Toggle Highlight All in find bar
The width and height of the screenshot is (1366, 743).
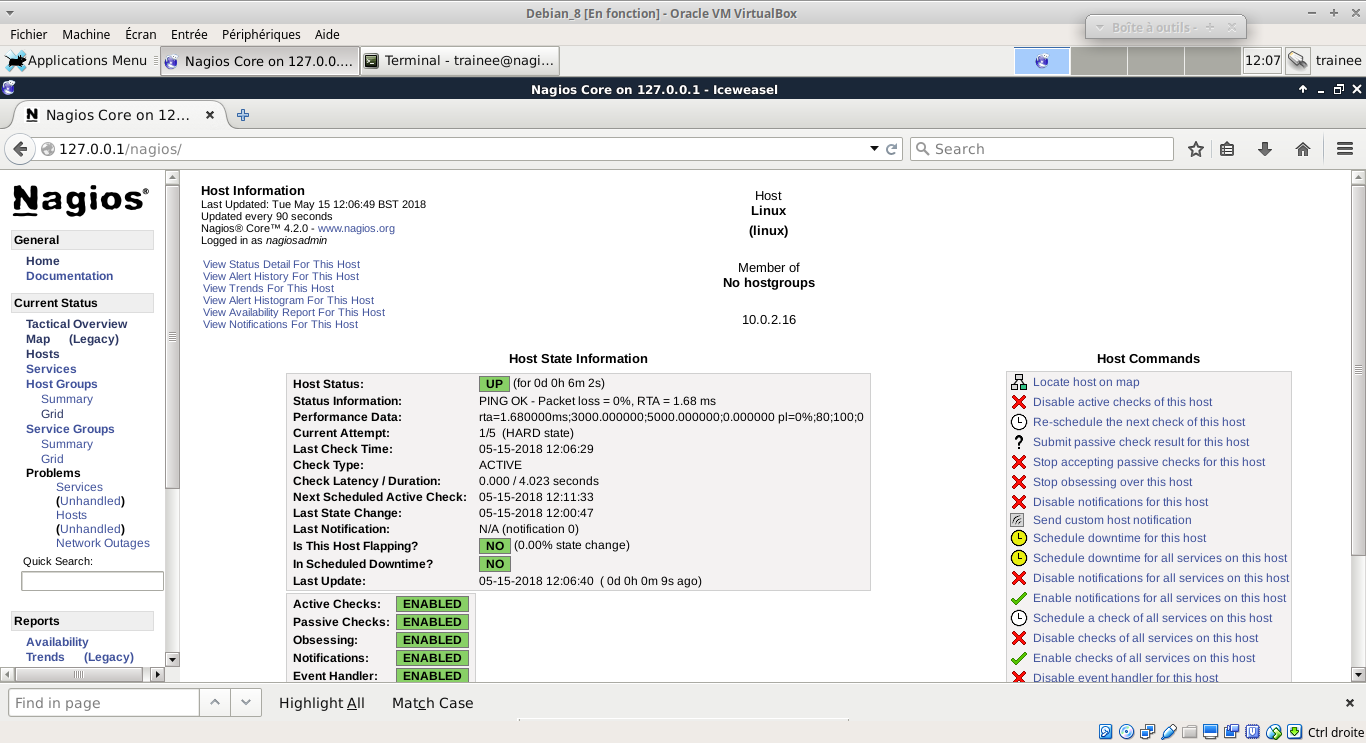coord(322,703)
